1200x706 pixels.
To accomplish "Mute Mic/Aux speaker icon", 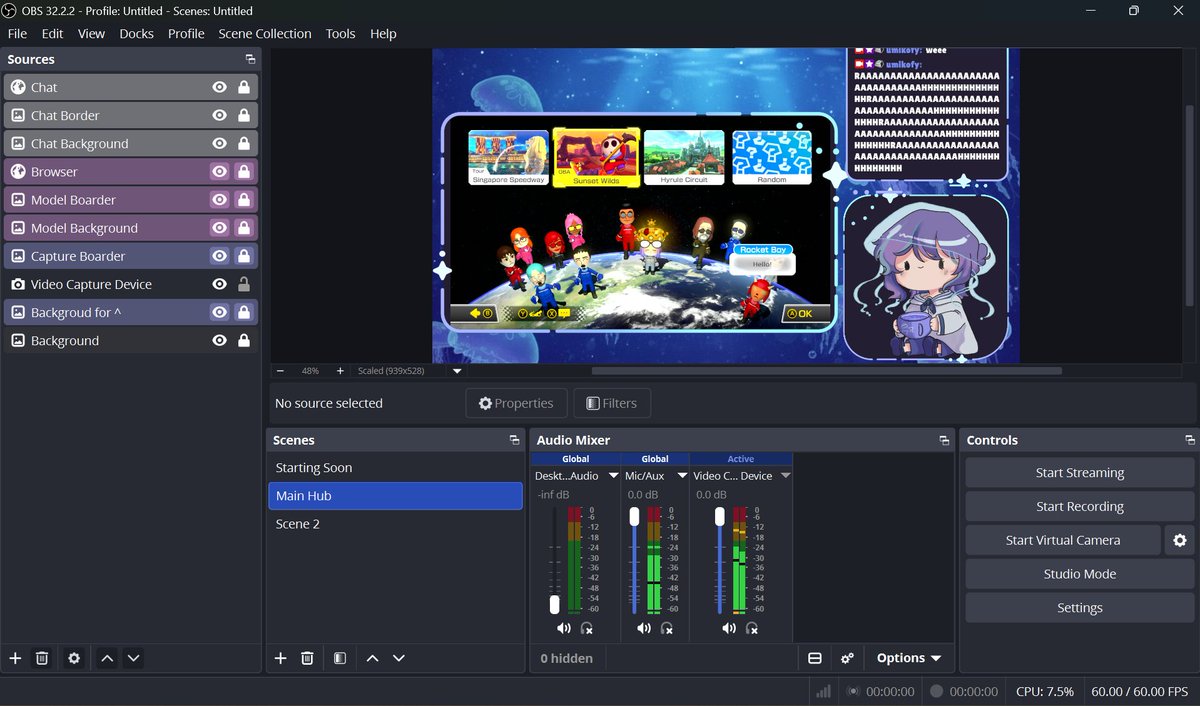I will coord(643,628).
